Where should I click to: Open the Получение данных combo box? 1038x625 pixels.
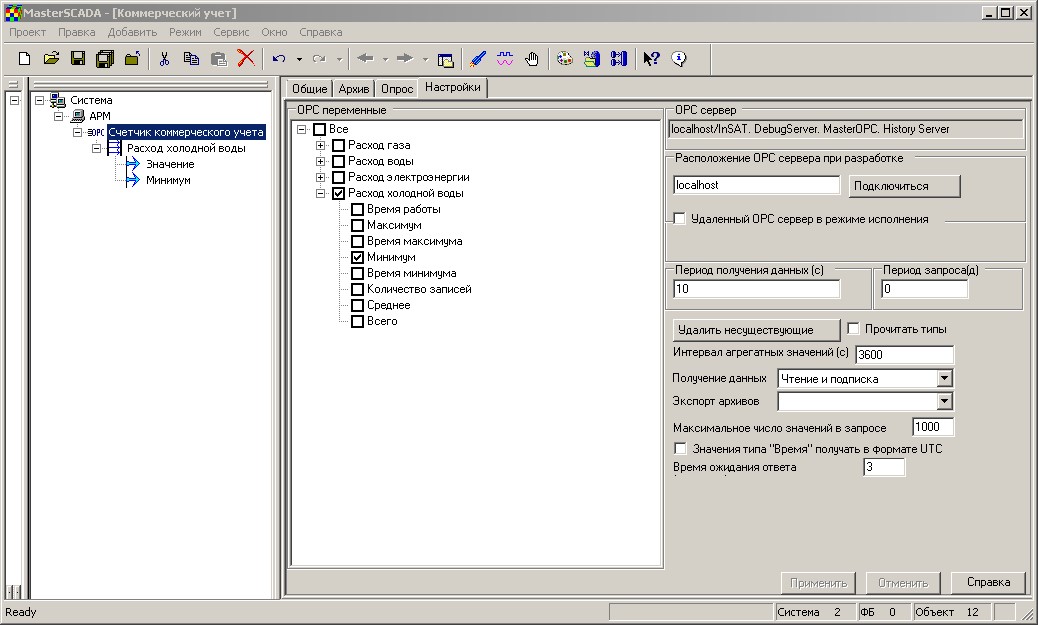[x=945, y=378]
